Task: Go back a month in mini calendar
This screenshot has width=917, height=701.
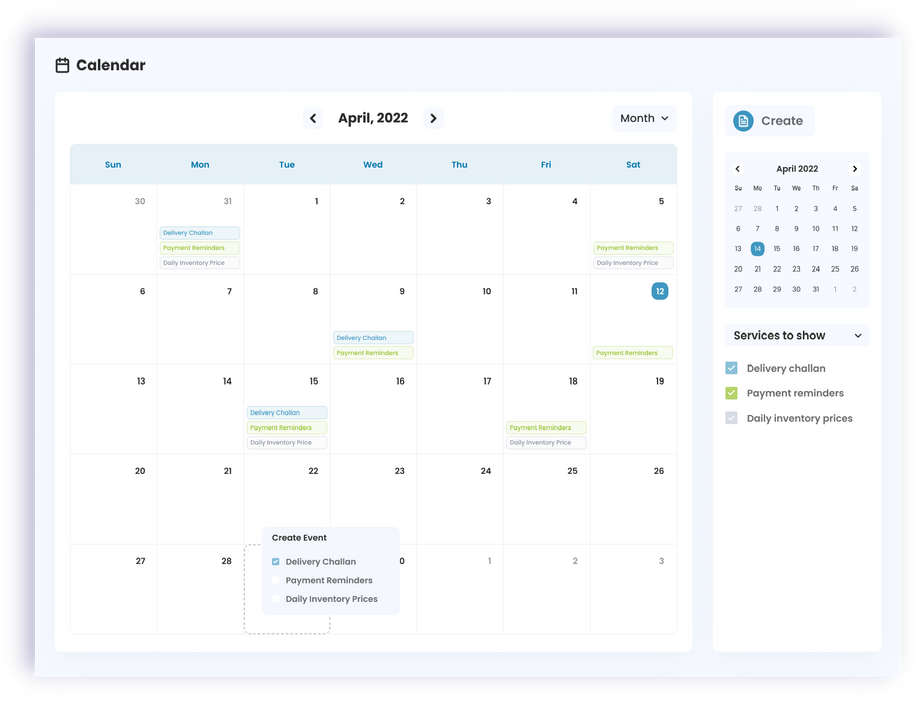Action: [738, 169]
